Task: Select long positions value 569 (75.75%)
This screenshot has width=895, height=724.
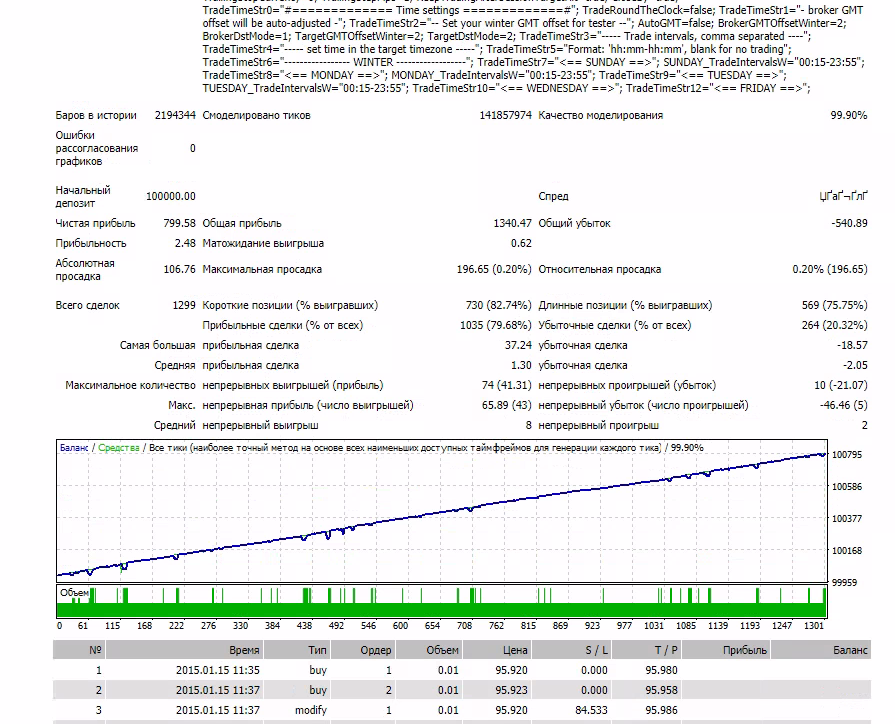Action: (x=834, y=305)
